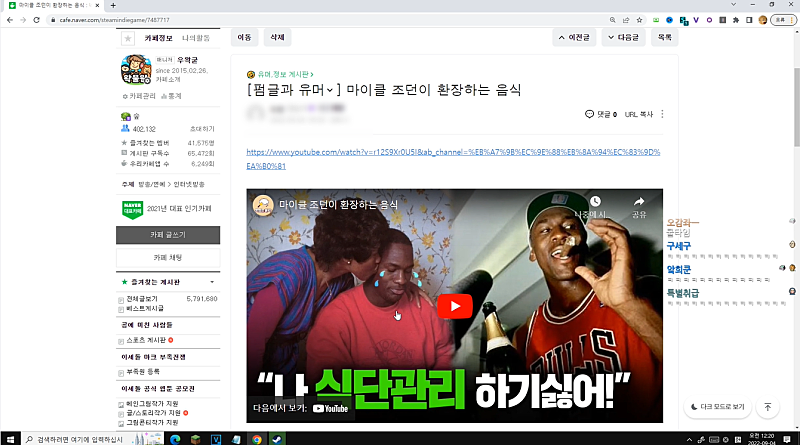This screenshot has width=800, height=445.
Task: Open Microsoft Edge from taskbar
Action: tap(175, 439)
